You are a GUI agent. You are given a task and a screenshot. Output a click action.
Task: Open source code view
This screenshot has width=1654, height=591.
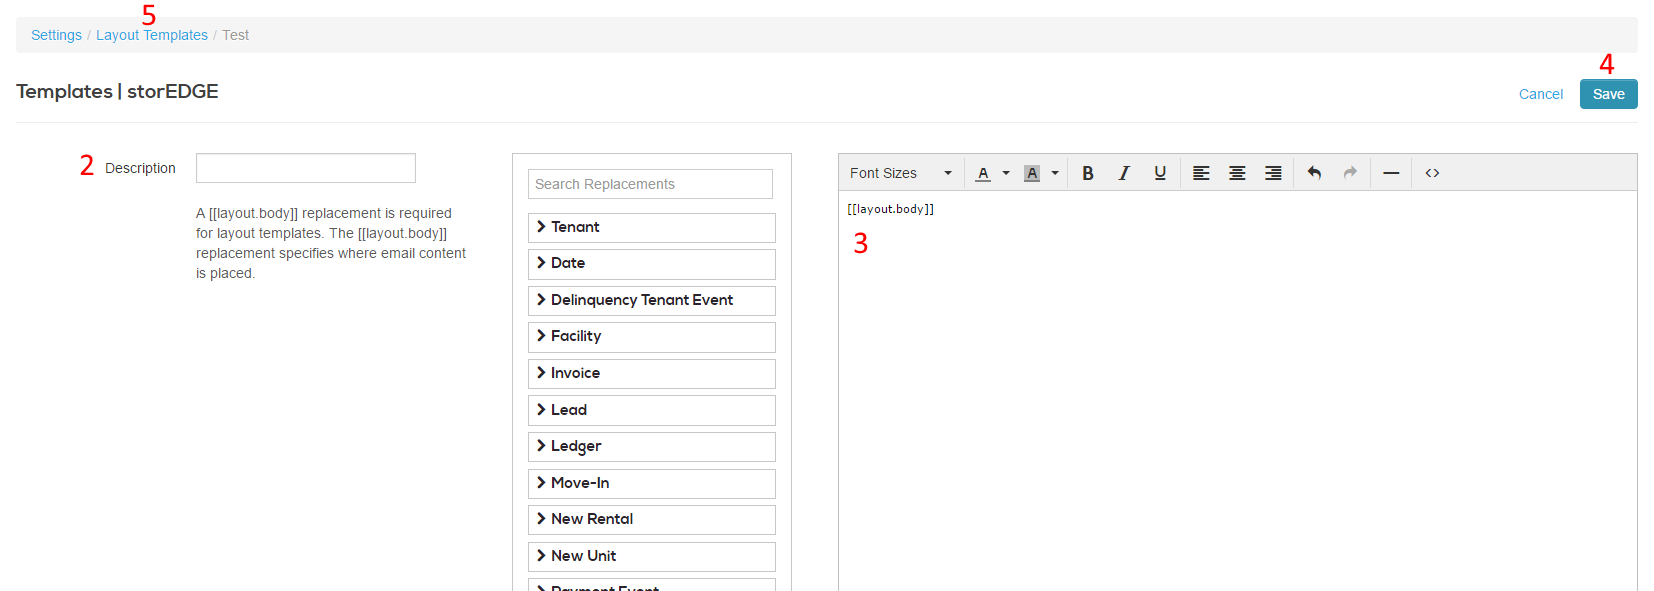(1432, 173)
